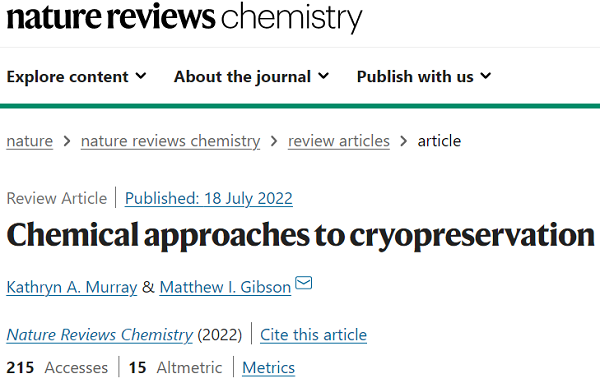
Task: Click the Chemical approaches to cryopreservation title
Action: point(300,235)
